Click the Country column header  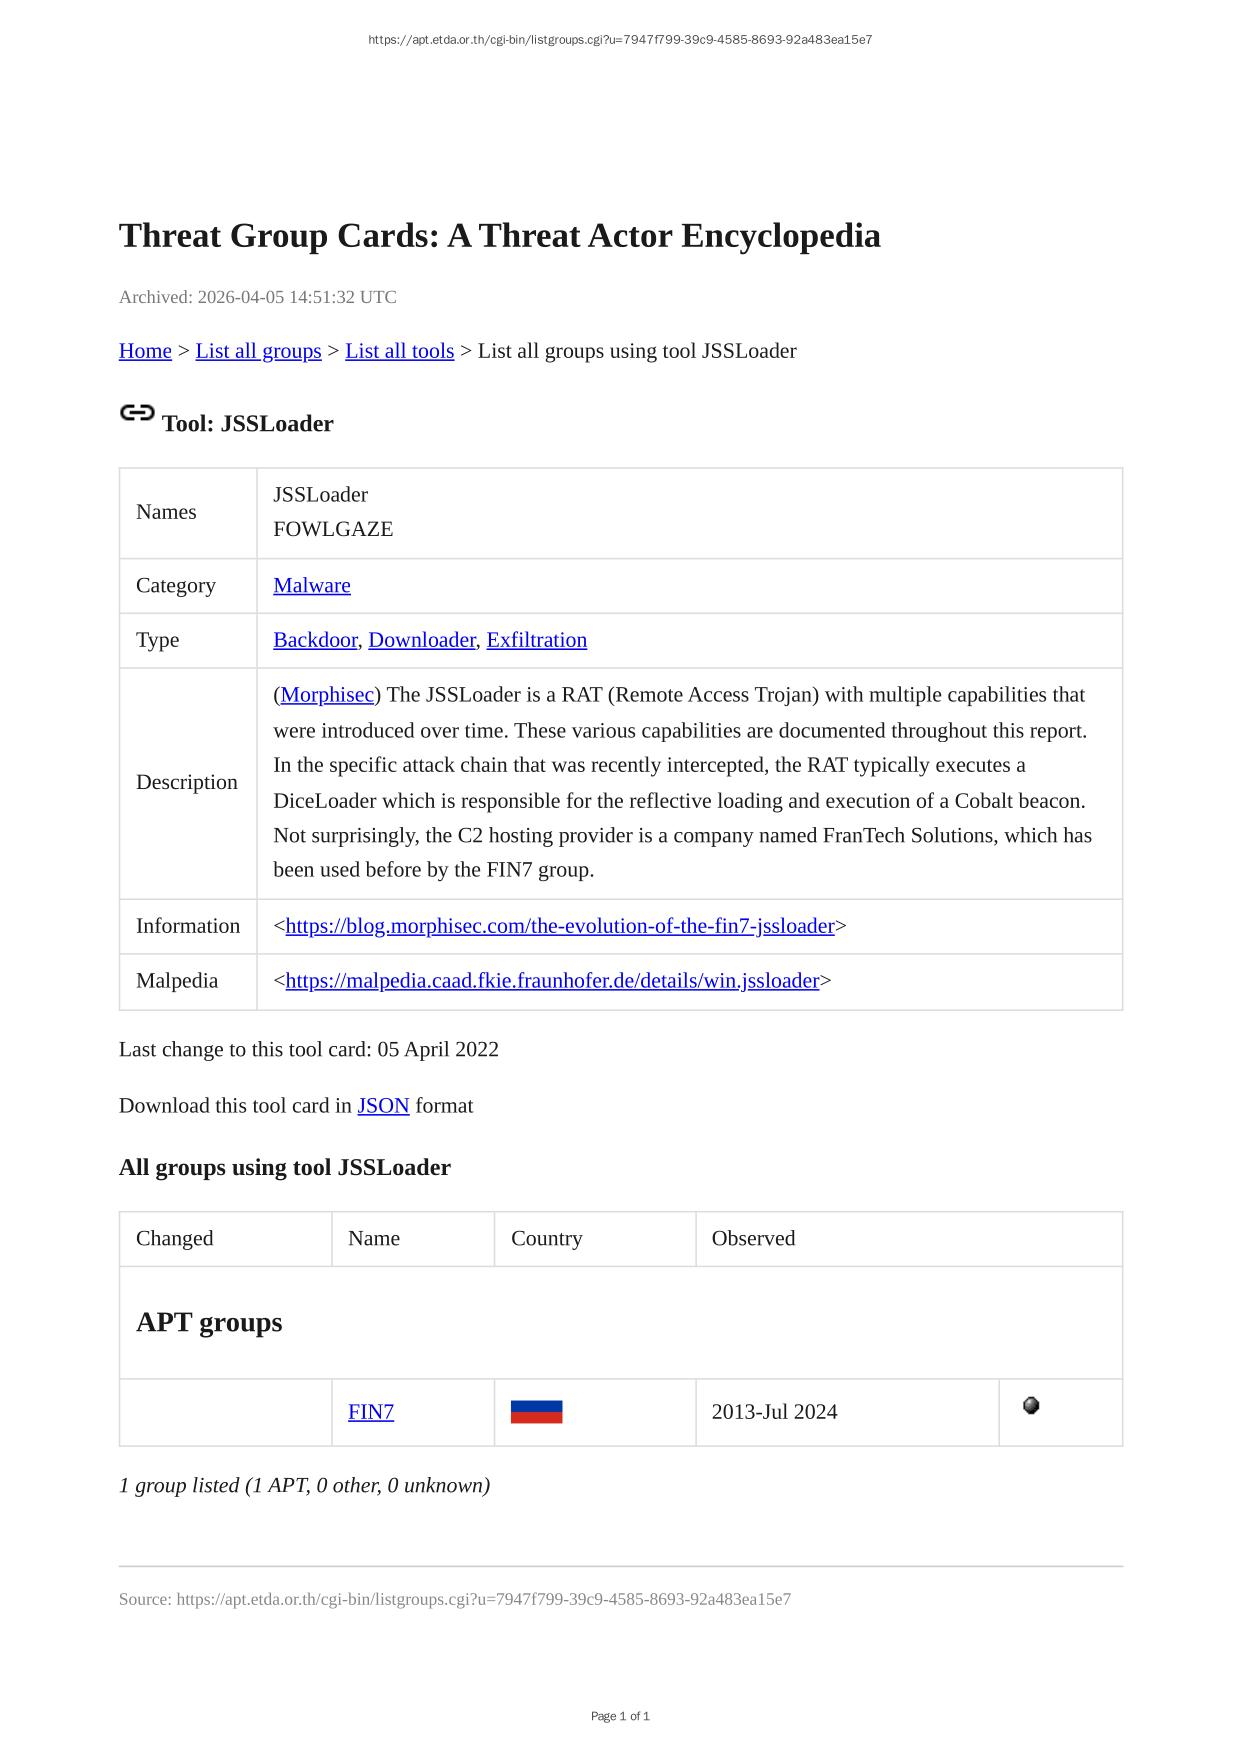pyautogui.click(x=546, y=1239)
